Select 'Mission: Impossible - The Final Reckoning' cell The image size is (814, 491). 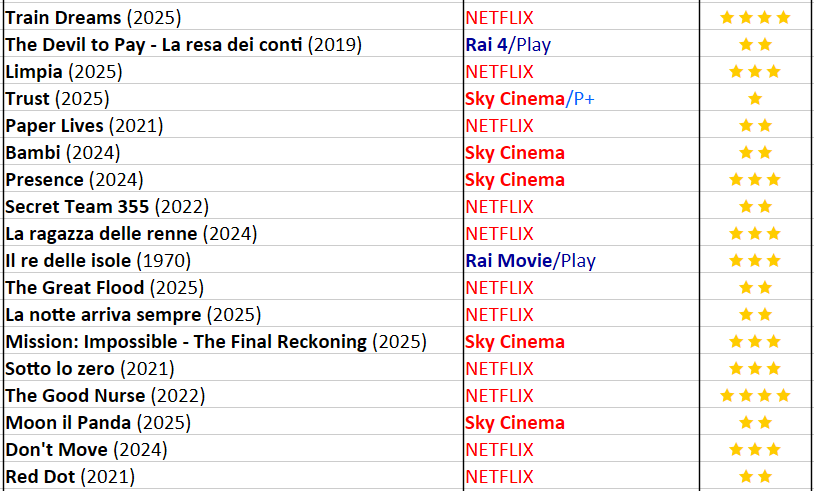(x=233, y=341)
